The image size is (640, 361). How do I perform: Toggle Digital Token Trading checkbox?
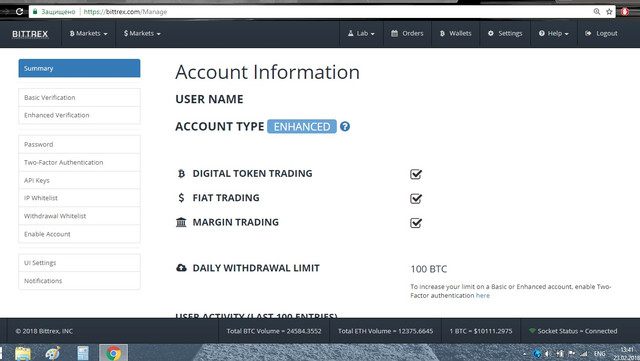(x=416, y=174)
